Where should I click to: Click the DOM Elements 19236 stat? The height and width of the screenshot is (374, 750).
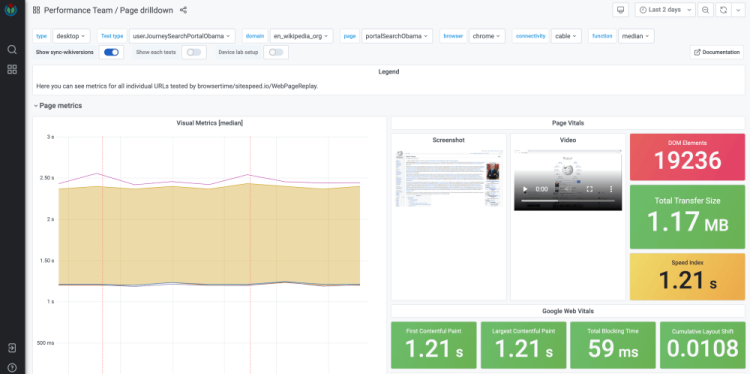(x=687, y=157)
